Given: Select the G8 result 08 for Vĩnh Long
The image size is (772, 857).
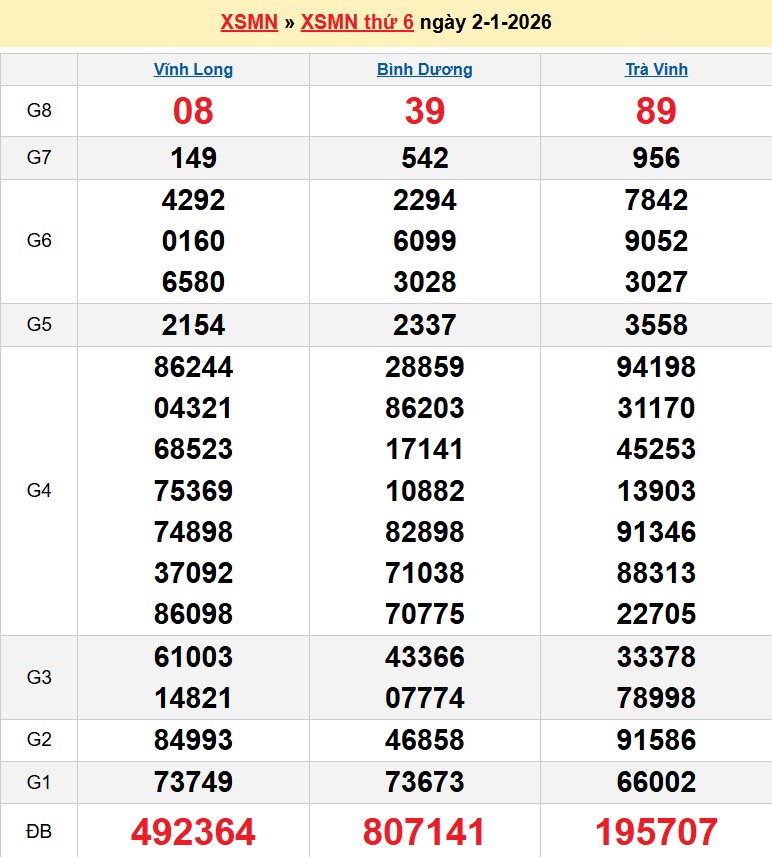Looking at the screenshot, I should [193, 111].
